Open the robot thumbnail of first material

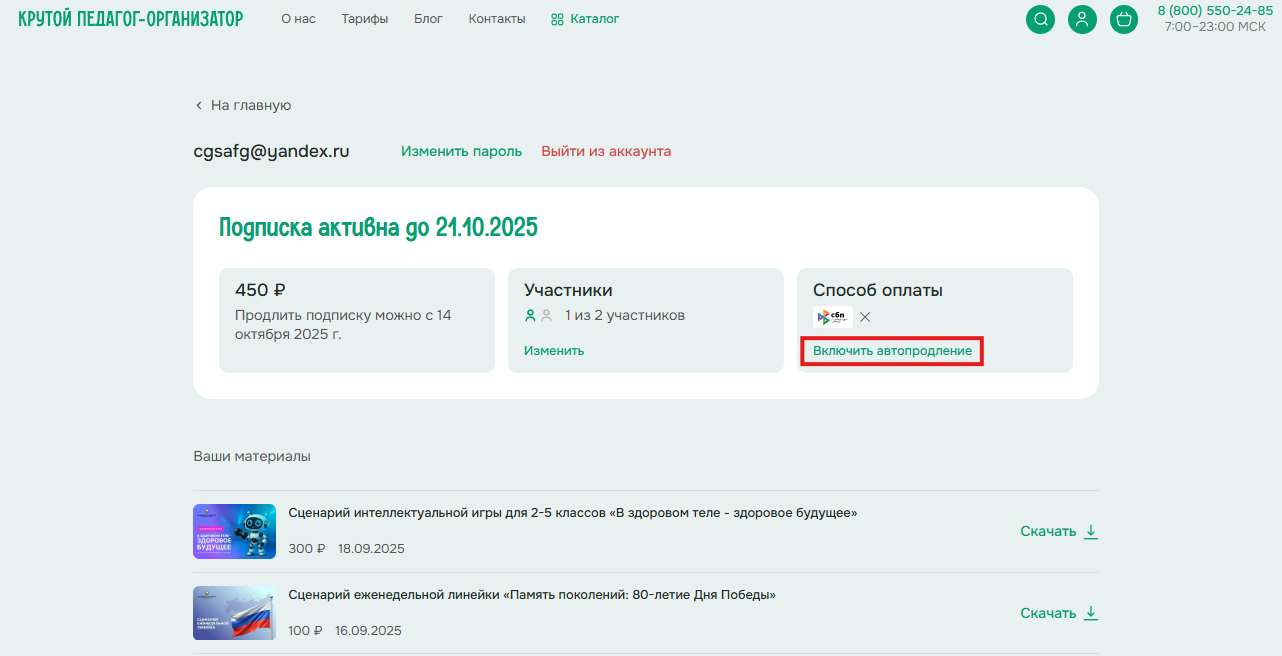234,531
